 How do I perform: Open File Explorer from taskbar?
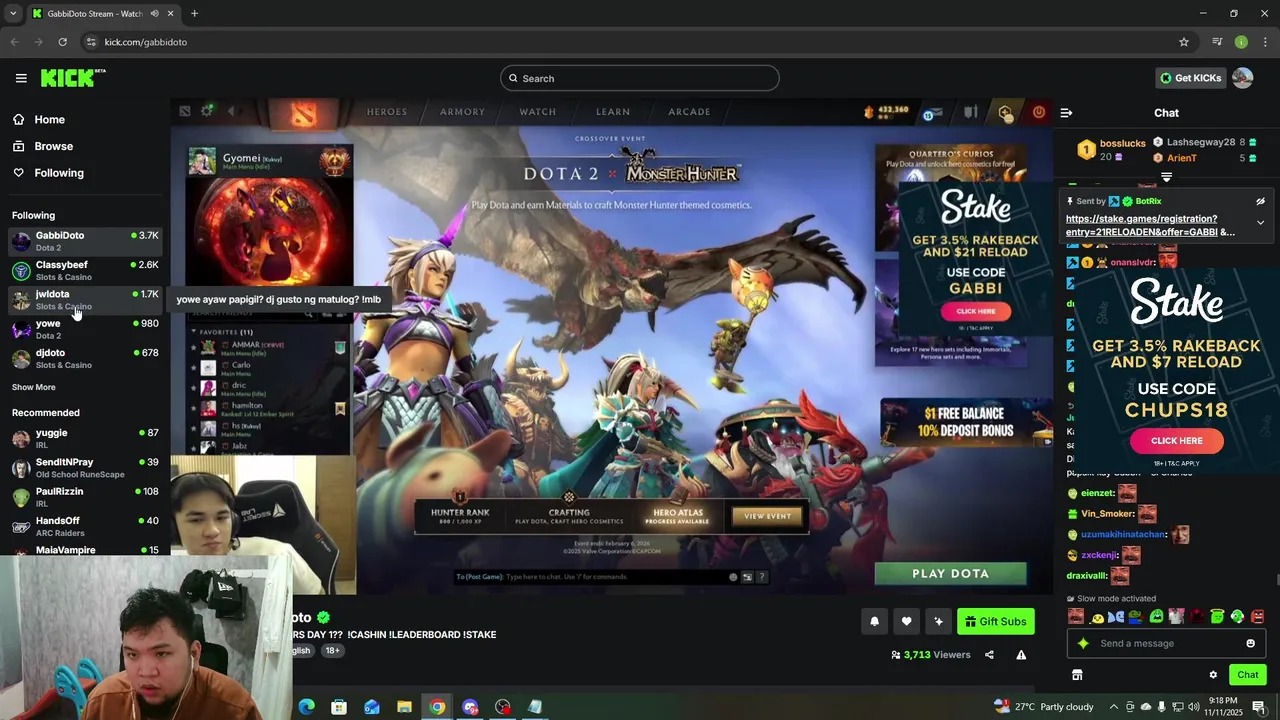pyautogui.click(x=404, y=707)
